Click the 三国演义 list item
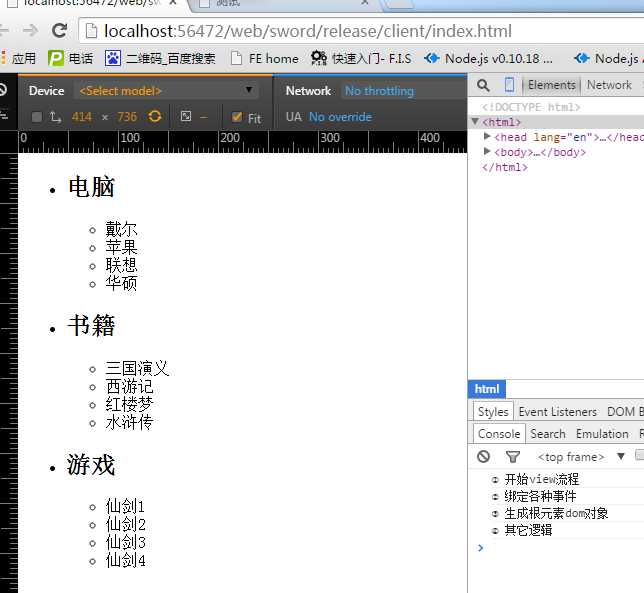 (137, 368)
